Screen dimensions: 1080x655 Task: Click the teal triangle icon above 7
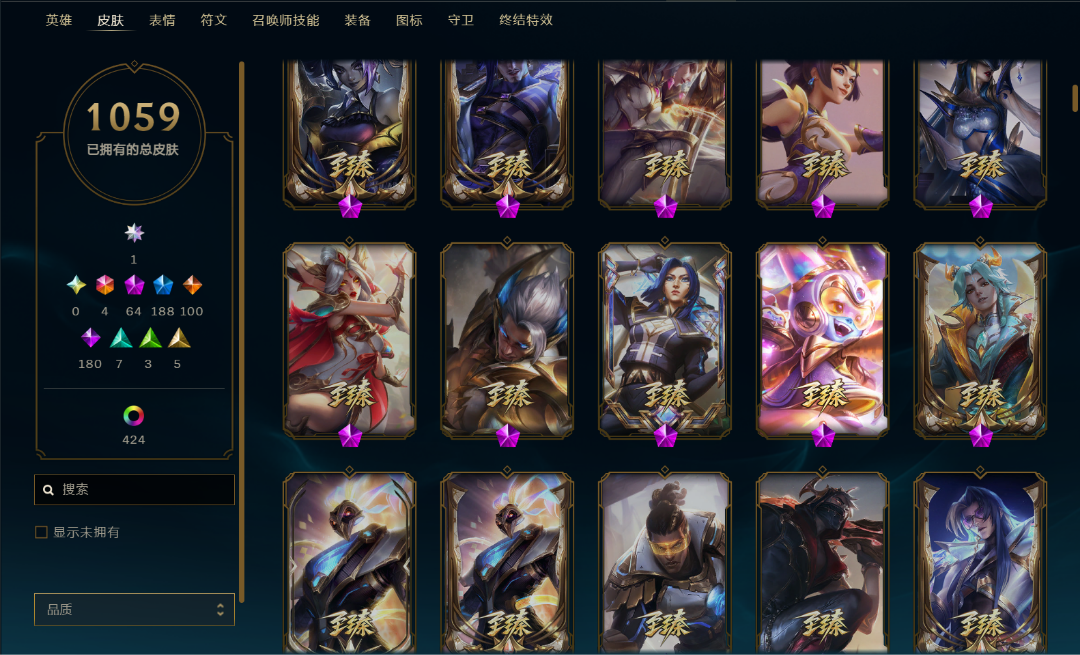tap(121, 337)
